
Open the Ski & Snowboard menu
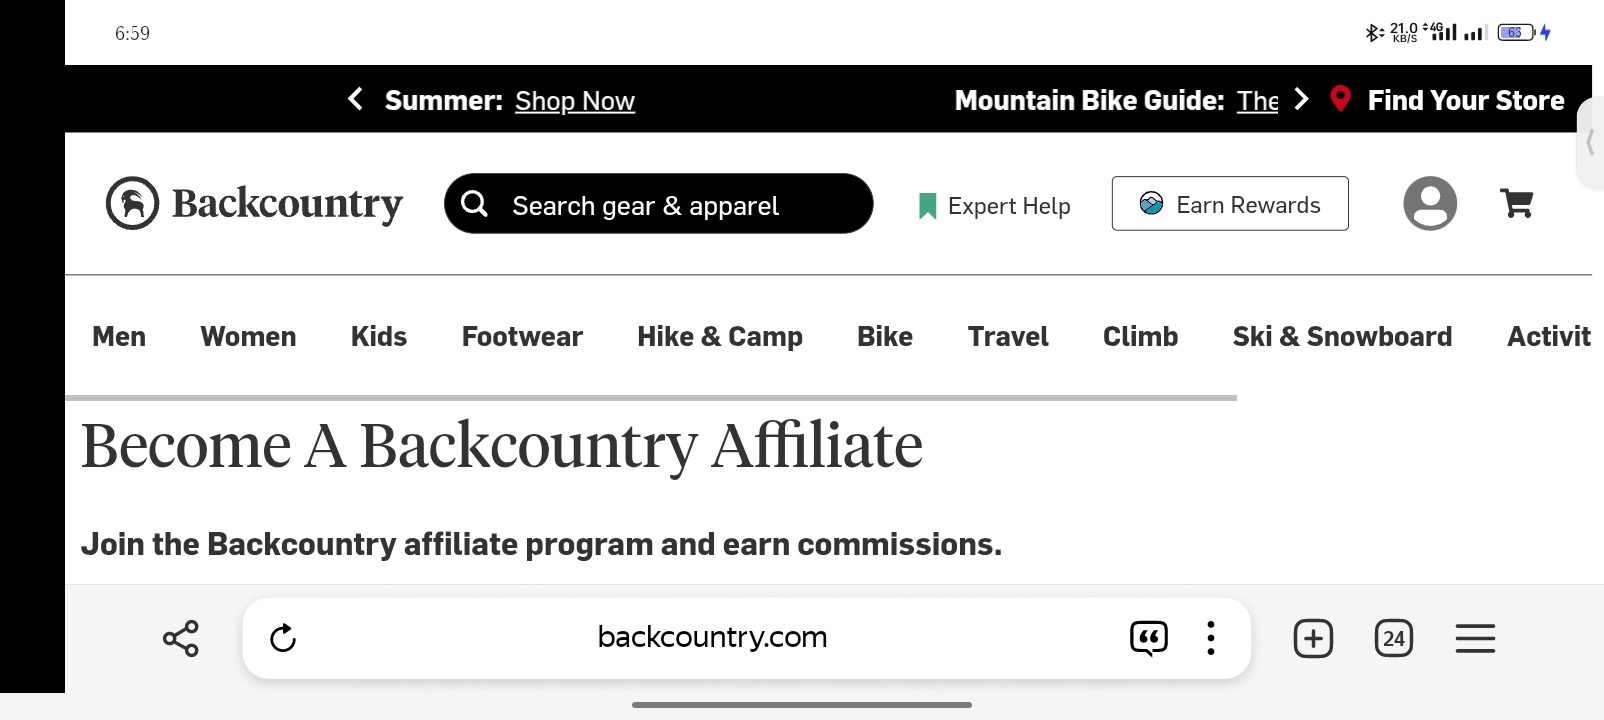click(1342, 337)
